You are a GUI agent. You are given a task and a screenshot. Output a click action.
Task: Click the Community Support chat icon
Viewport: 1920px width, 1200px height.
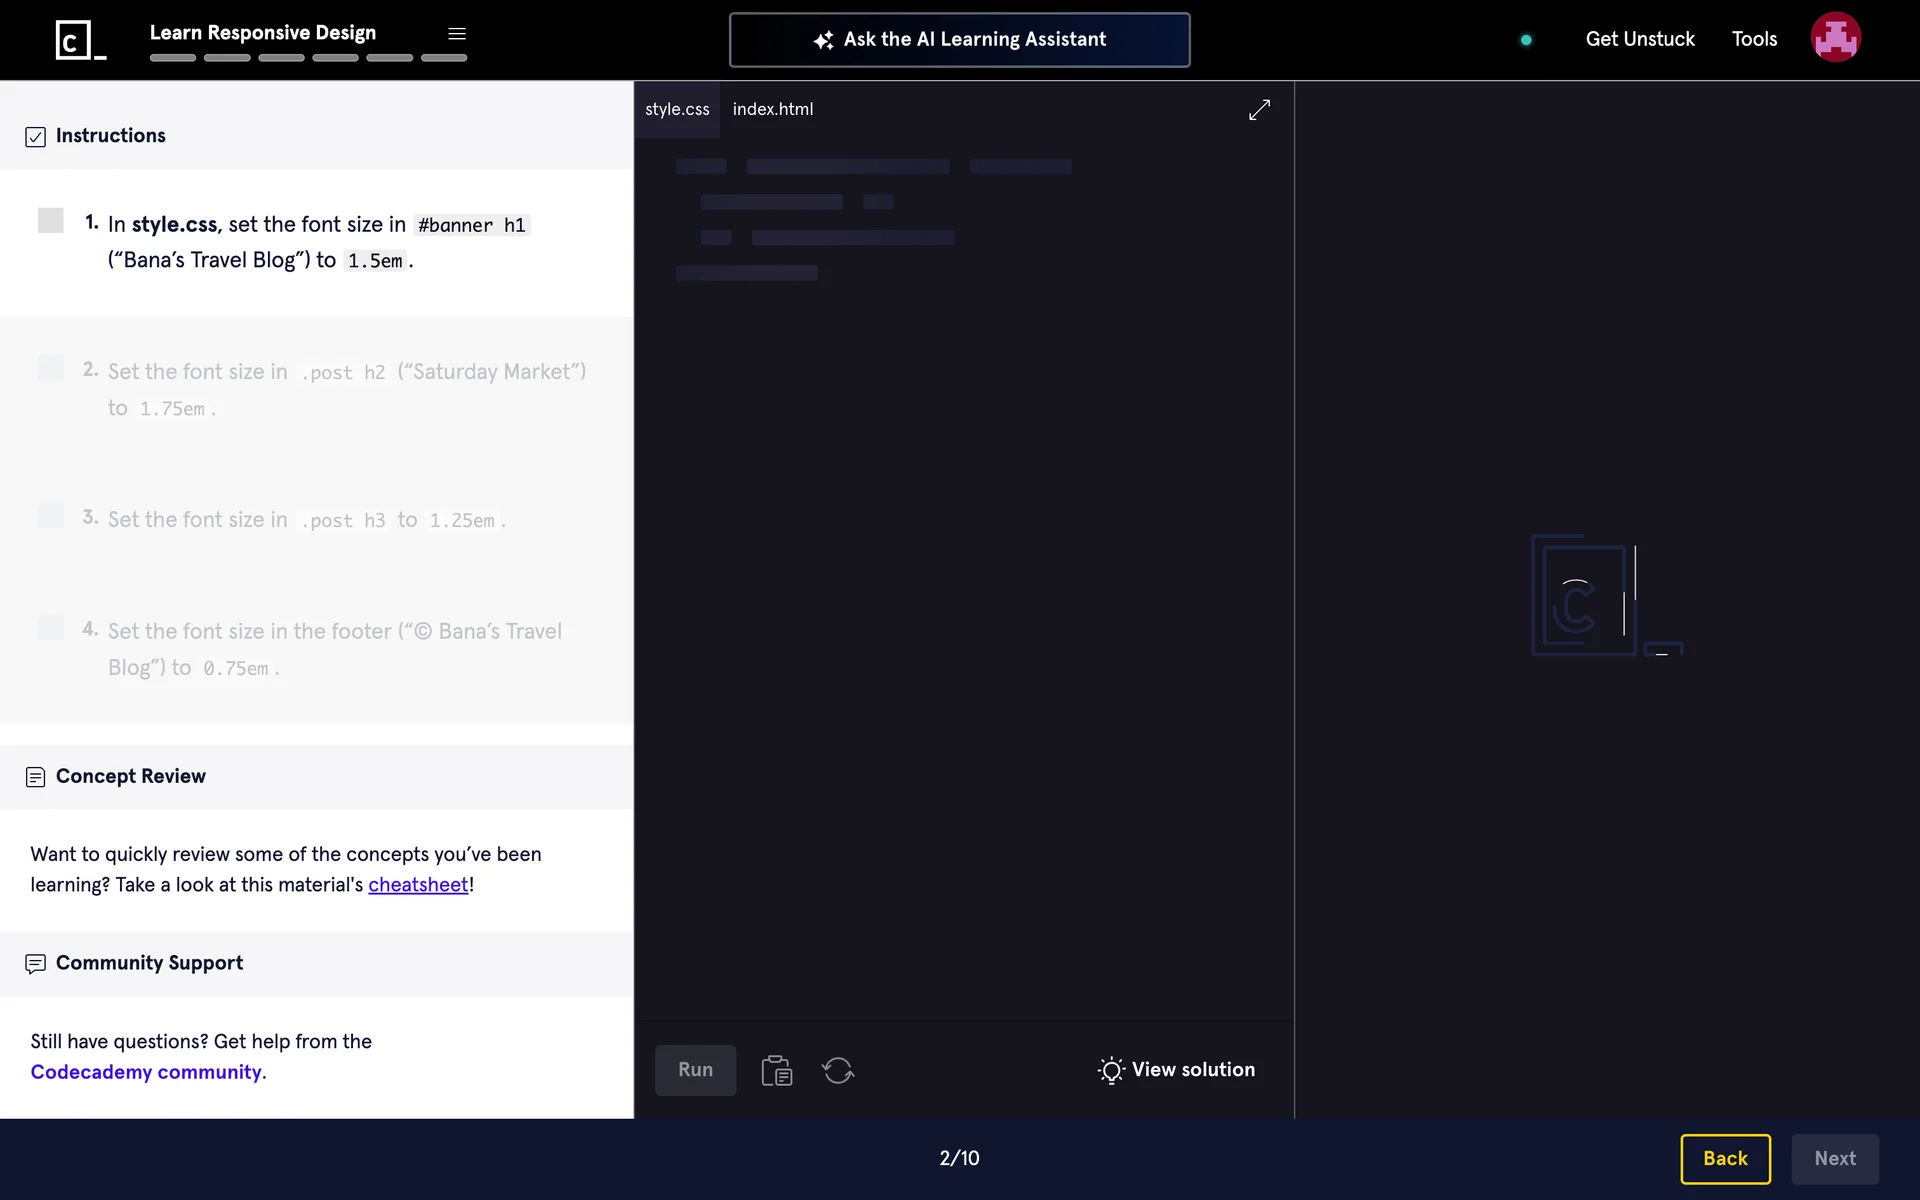35,964
